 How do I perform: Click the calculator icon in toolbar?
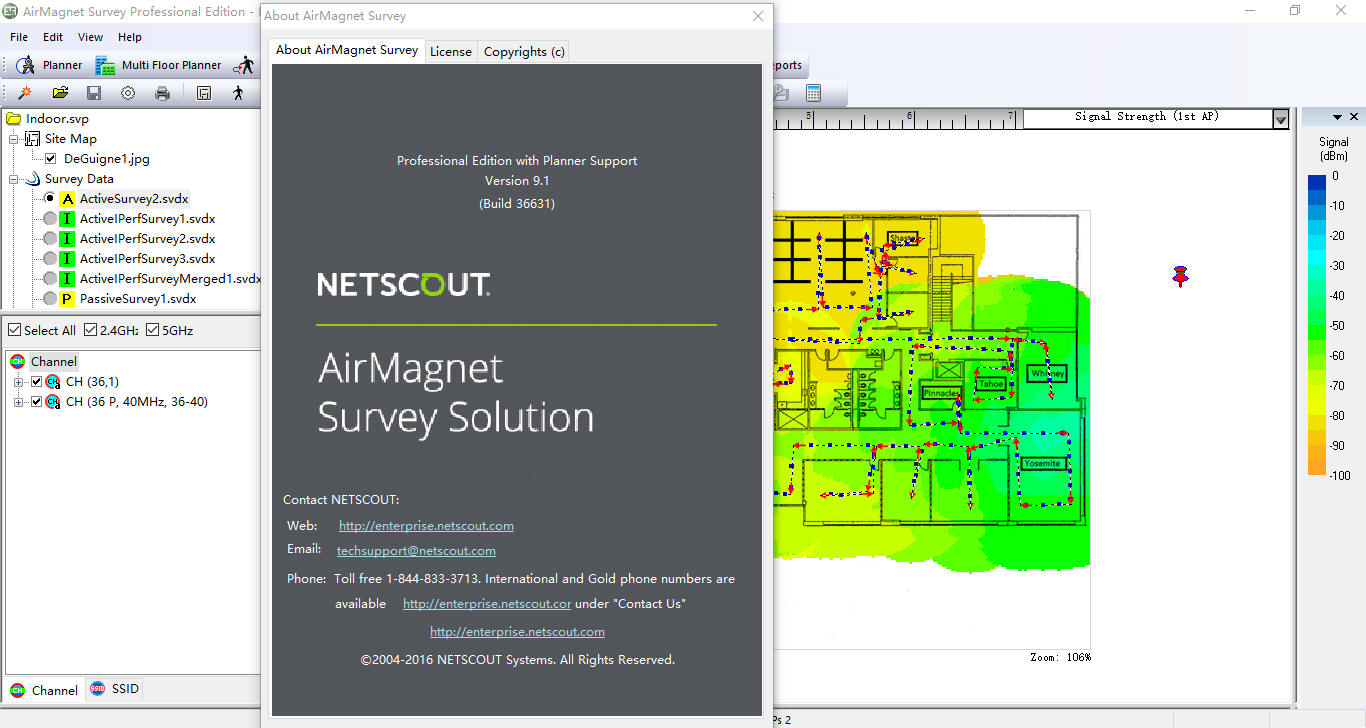coord(813,93)
